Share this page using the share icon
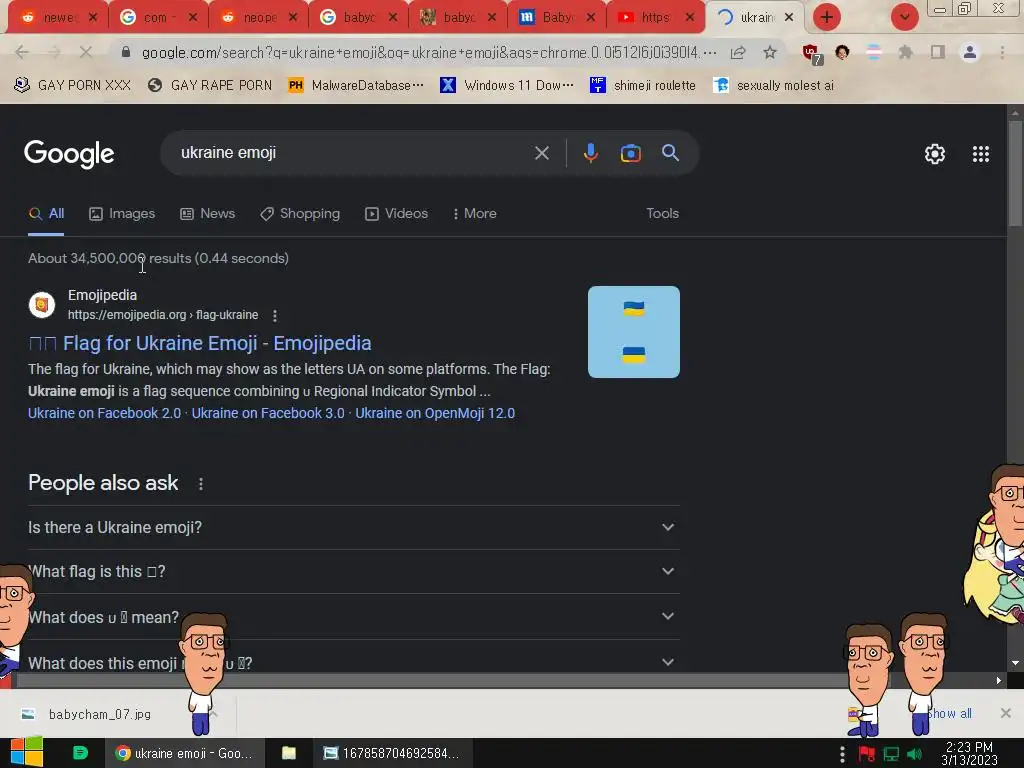 click(x=738, y=52)
